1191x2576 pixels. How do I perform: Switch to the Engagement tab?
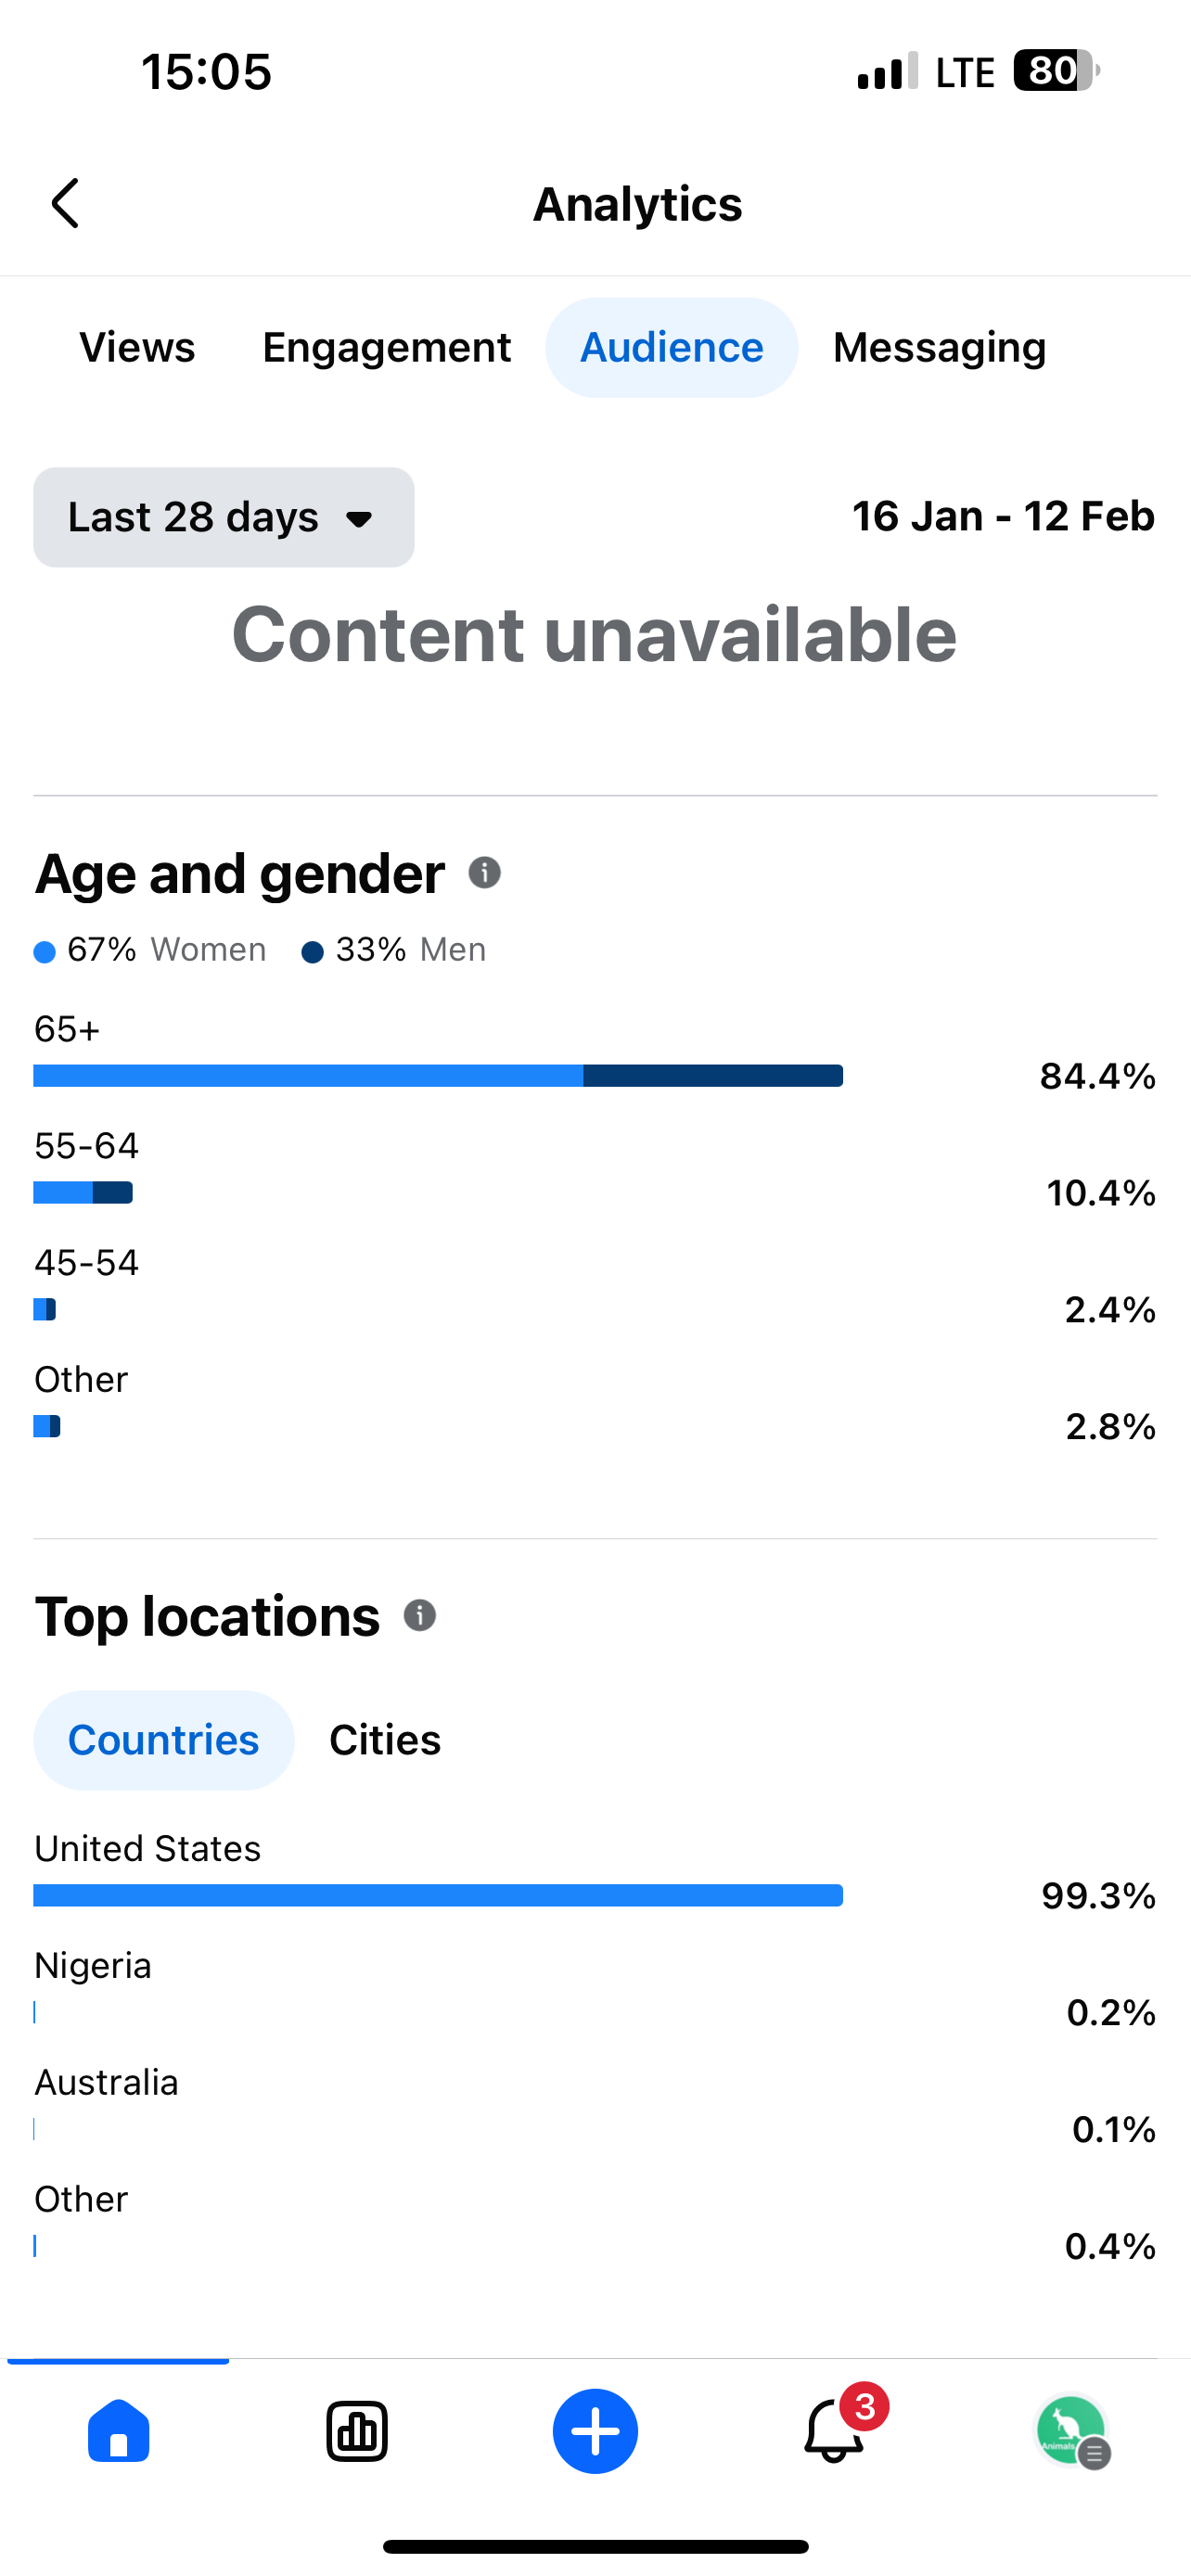point(386,348)
